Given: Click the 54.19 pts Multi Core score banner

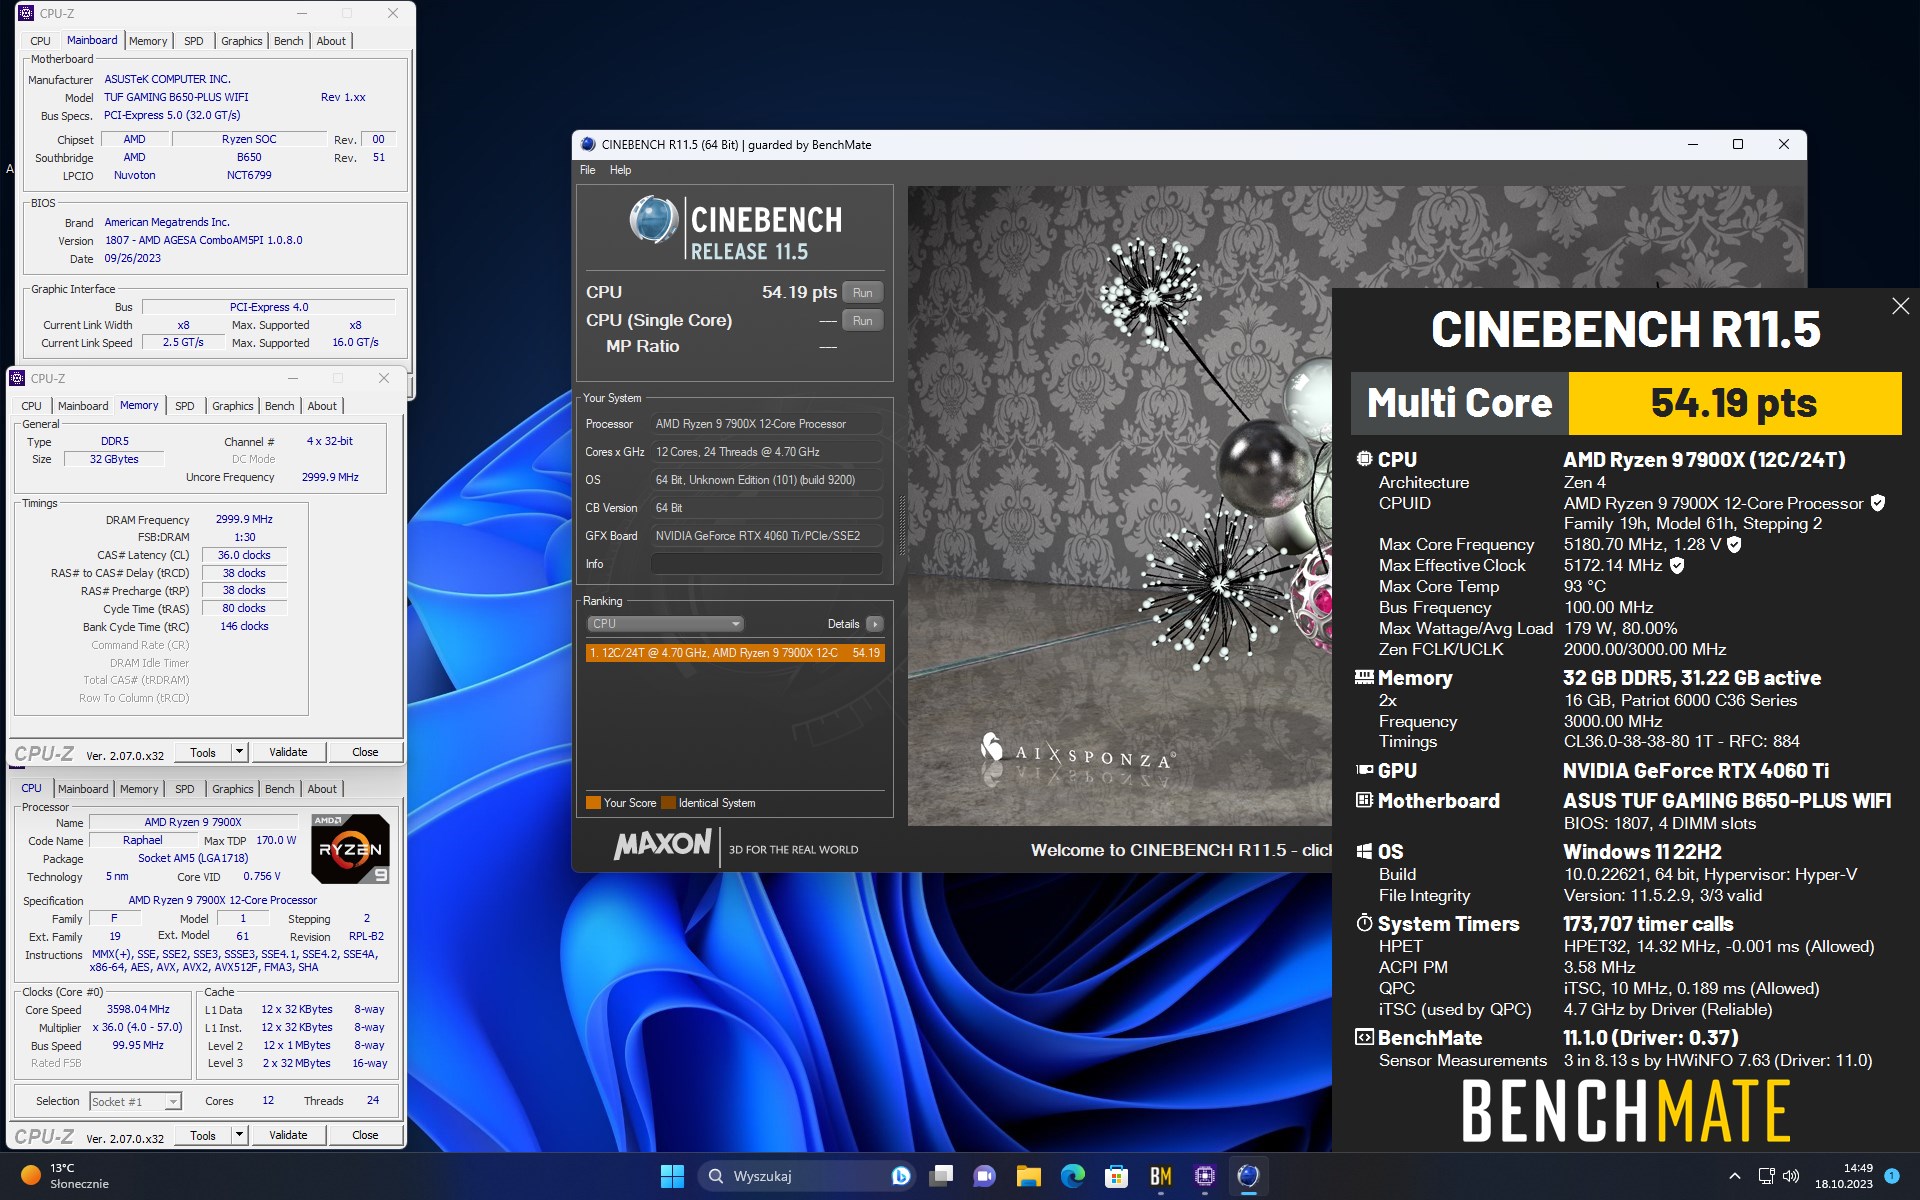Looking at the screenshot, I should pos(1734,403).
